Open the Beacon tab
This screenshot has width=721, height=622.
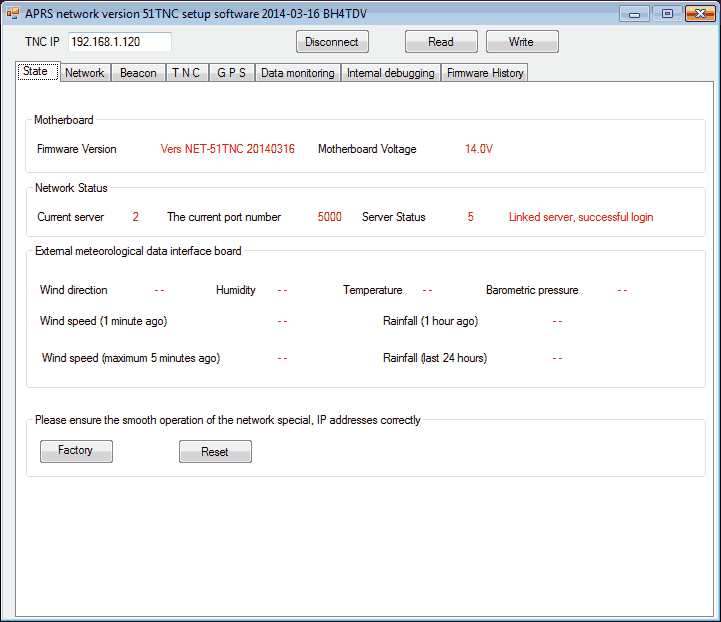138,73
